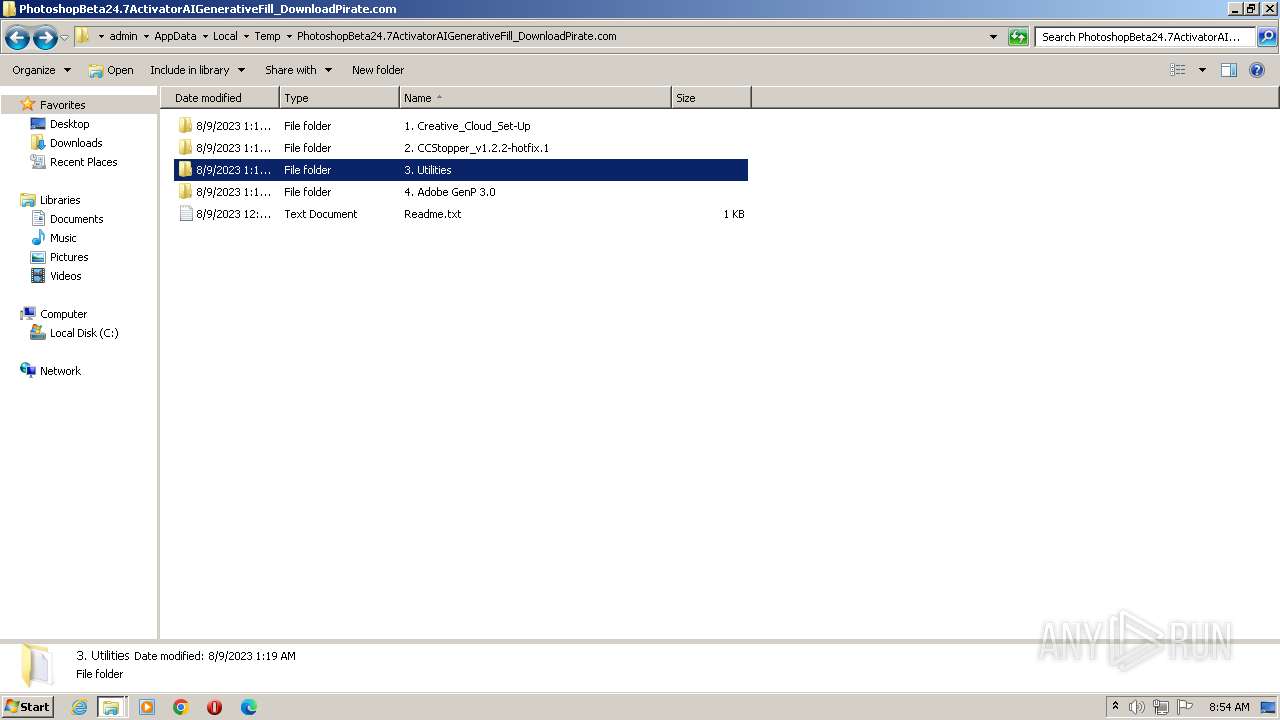Toggle the preview pane icon
The width and height of the screenshot is (1280, 720).
point(1229,70)
